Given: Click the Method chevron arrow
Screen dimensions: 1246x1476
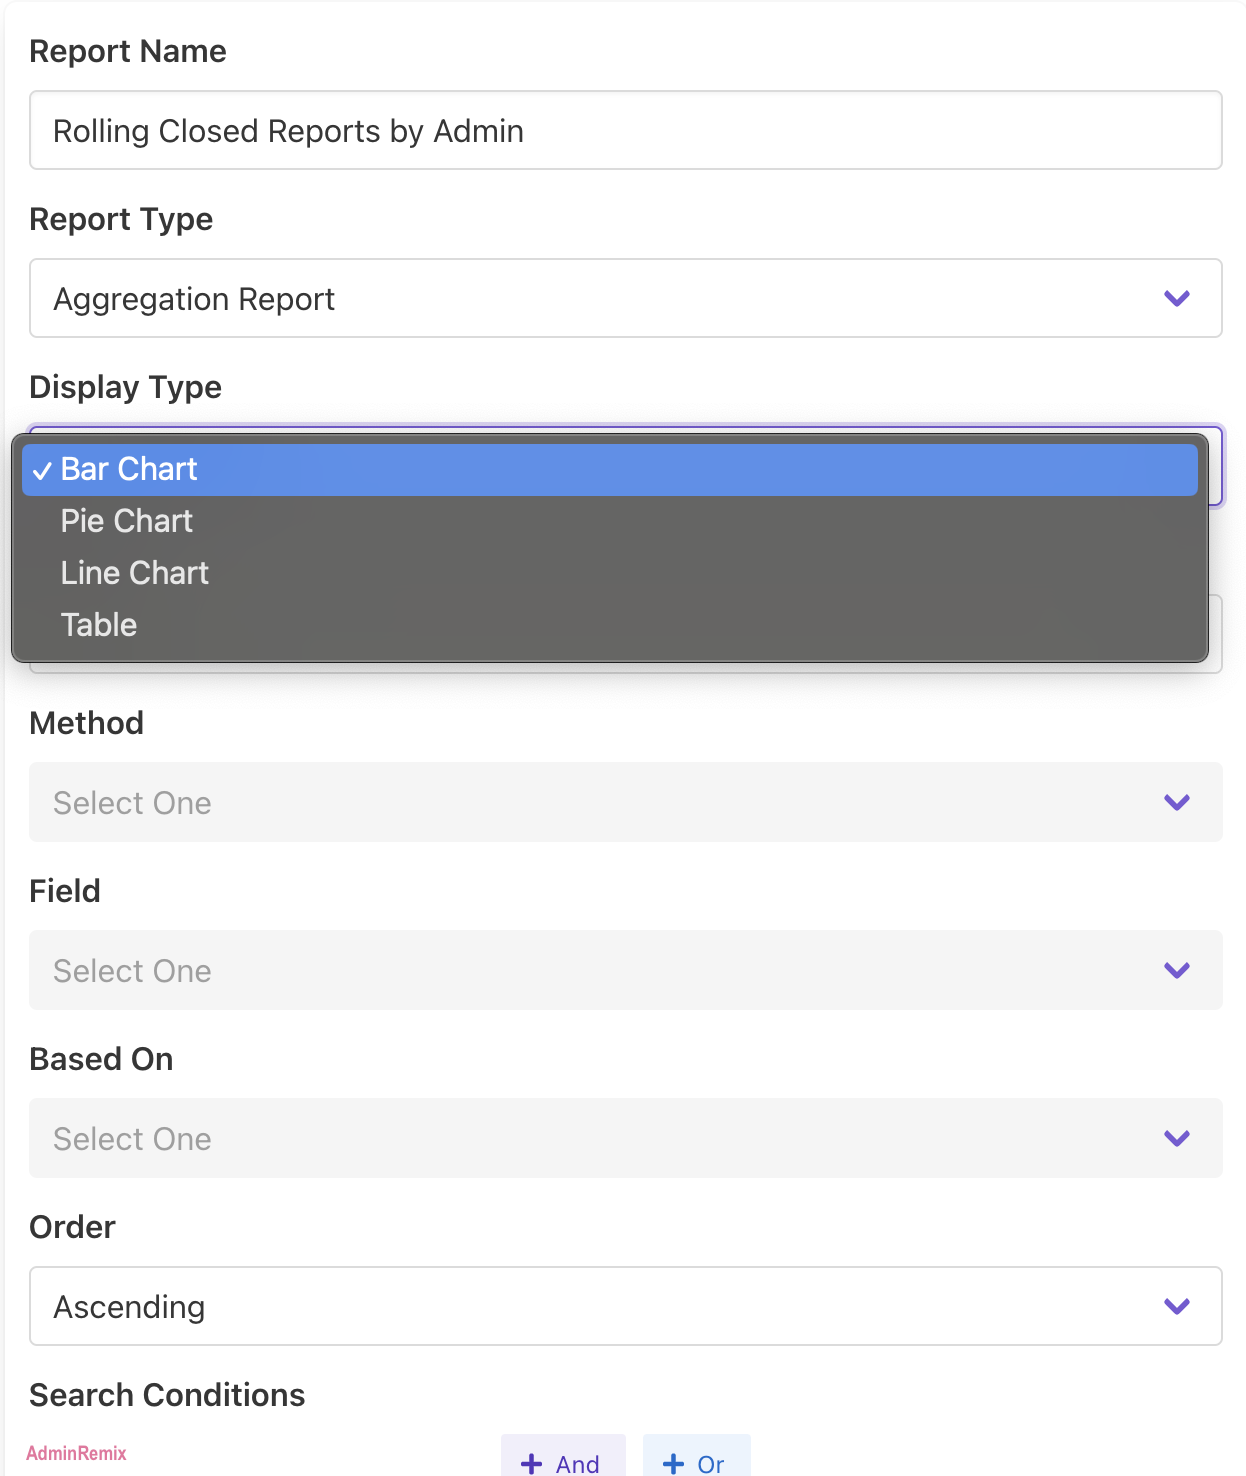Looking at the screenshot, I should 1177,803.
